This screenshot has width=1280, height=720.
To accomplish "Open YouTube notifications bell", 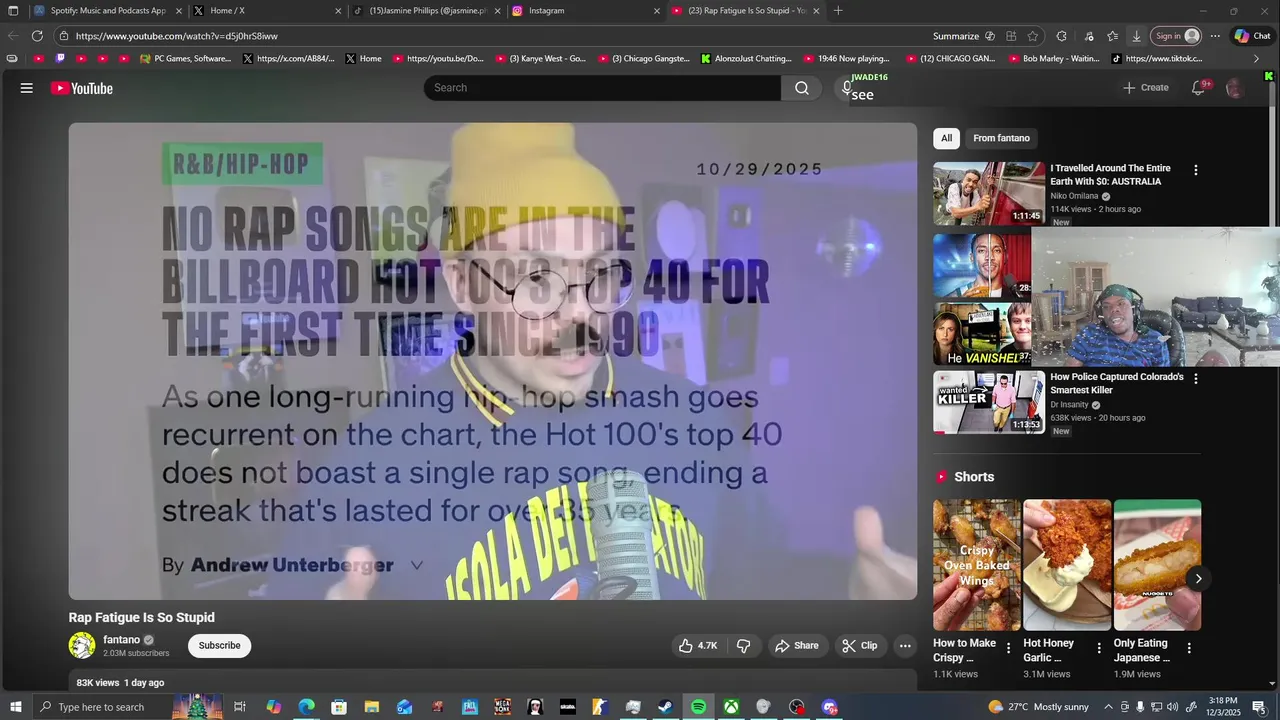I will pos(1198,88).
